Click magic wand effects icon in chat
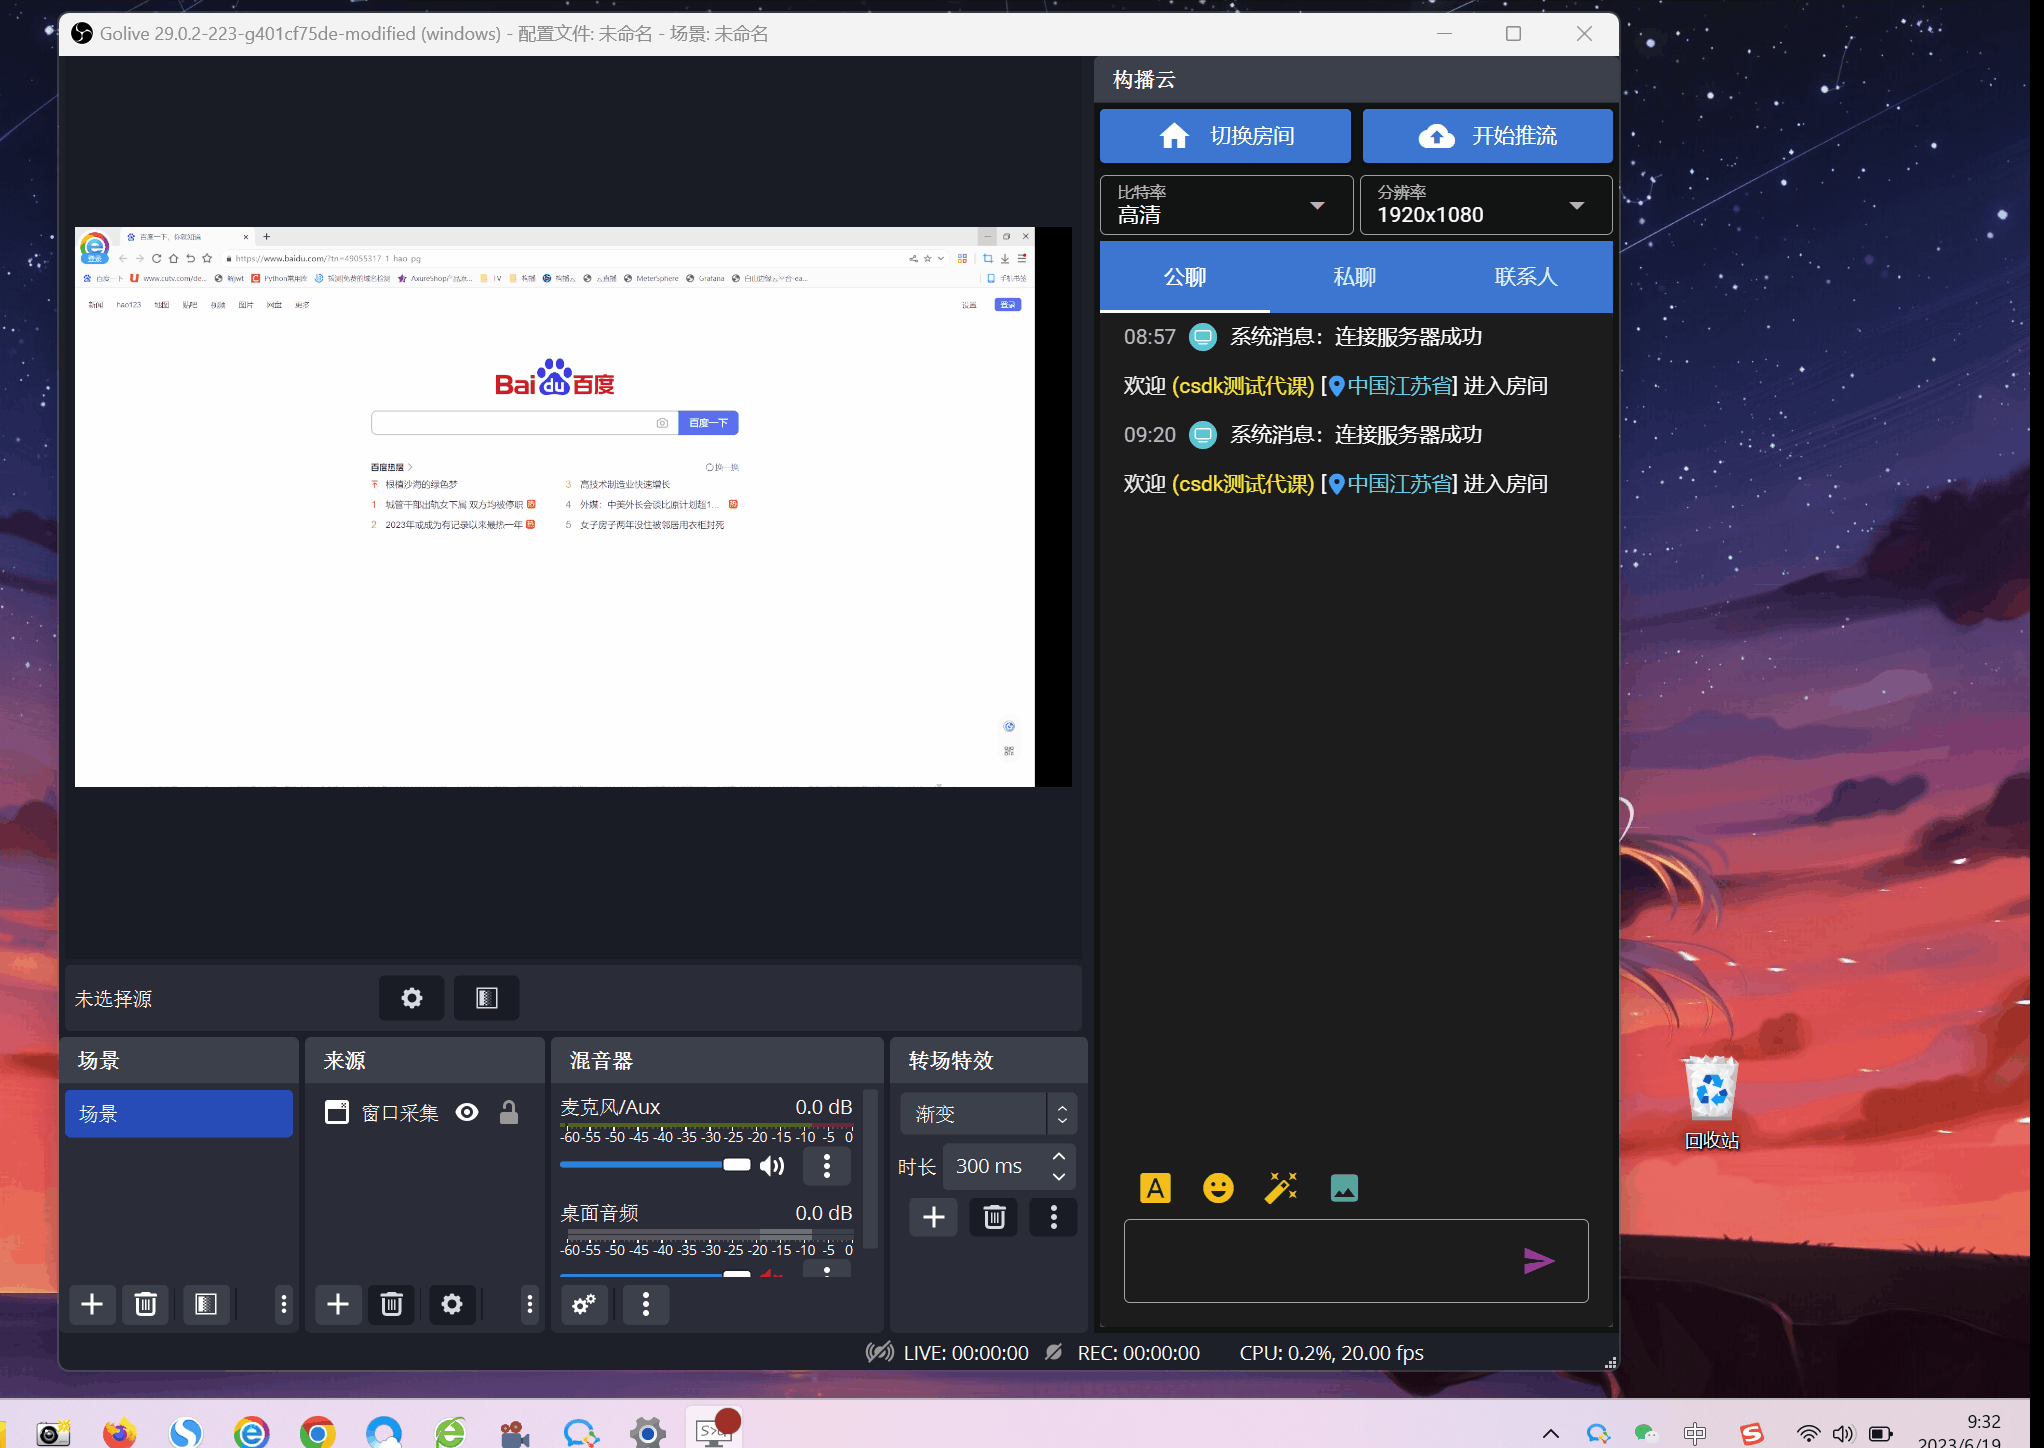Viewport: 2044px width, 1448px height. [1281, 1188]
